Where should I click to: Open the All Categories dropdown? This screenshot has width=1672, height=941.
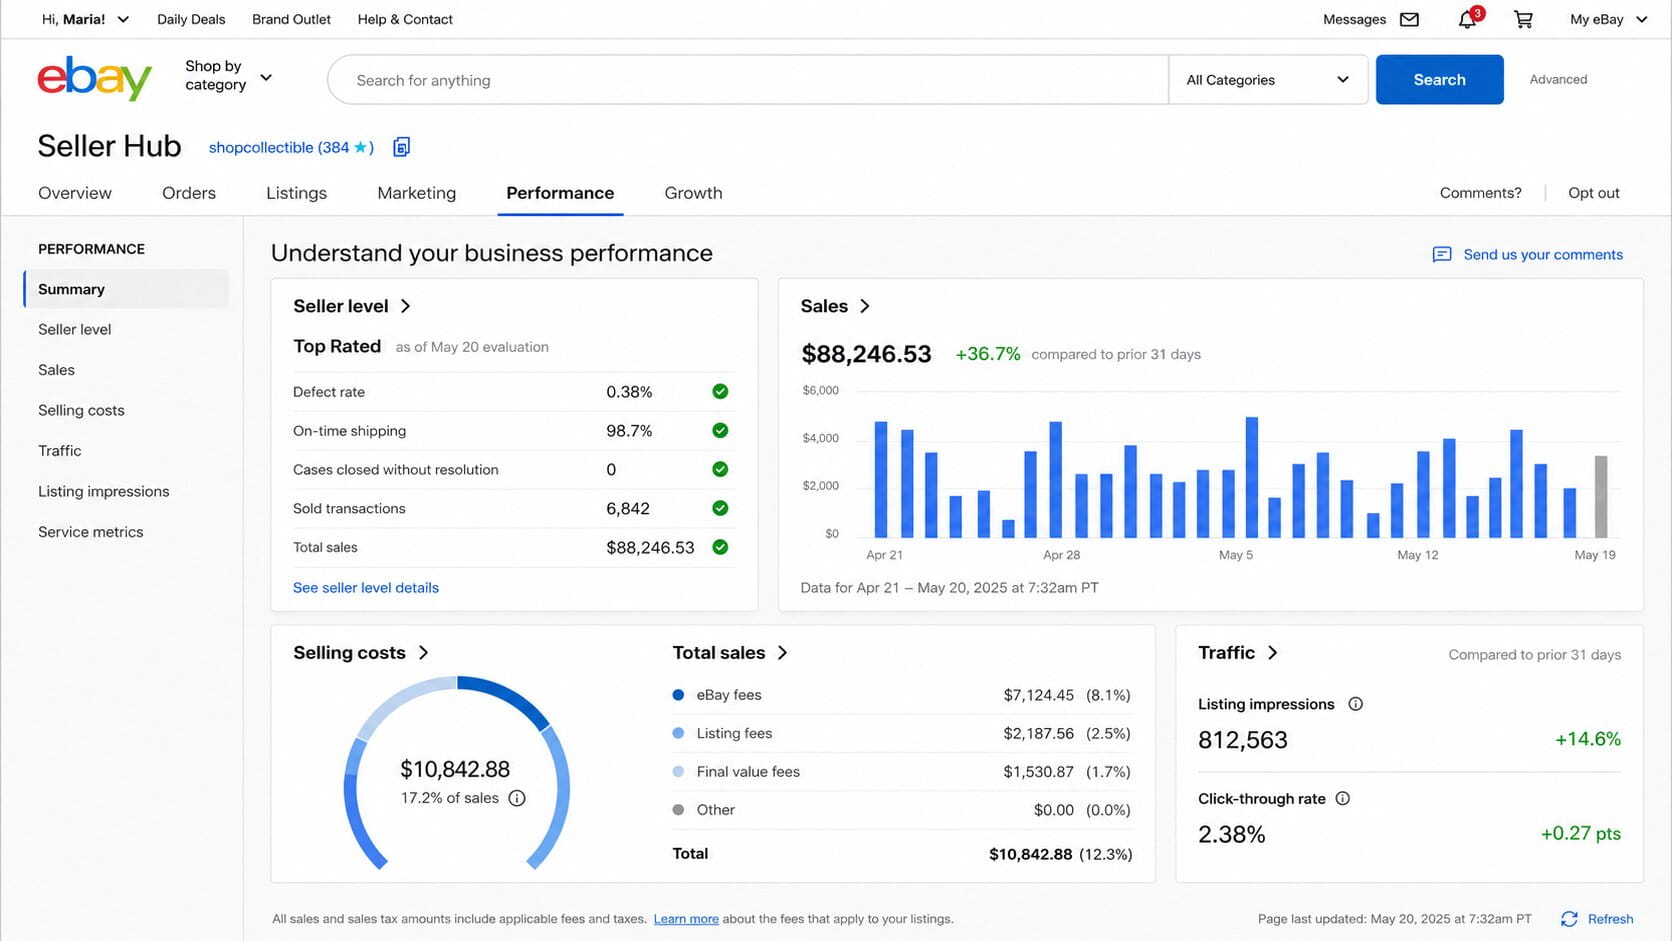point(1268,80)
